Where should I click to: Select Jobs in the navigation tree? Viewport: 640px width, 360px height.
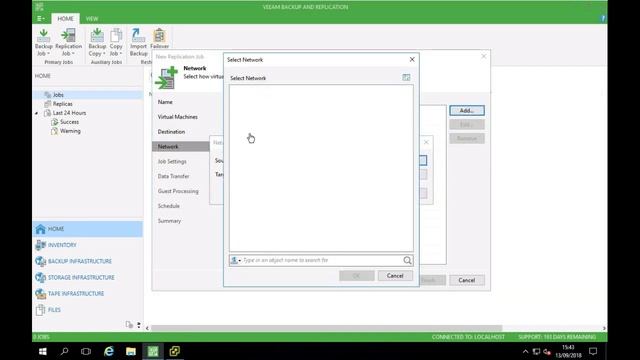(58, 95)
